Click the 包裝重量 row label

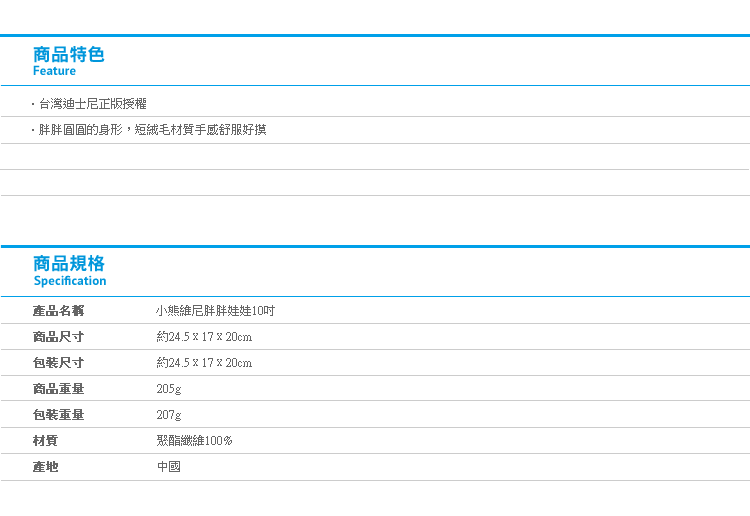click(x=58, y=415)
